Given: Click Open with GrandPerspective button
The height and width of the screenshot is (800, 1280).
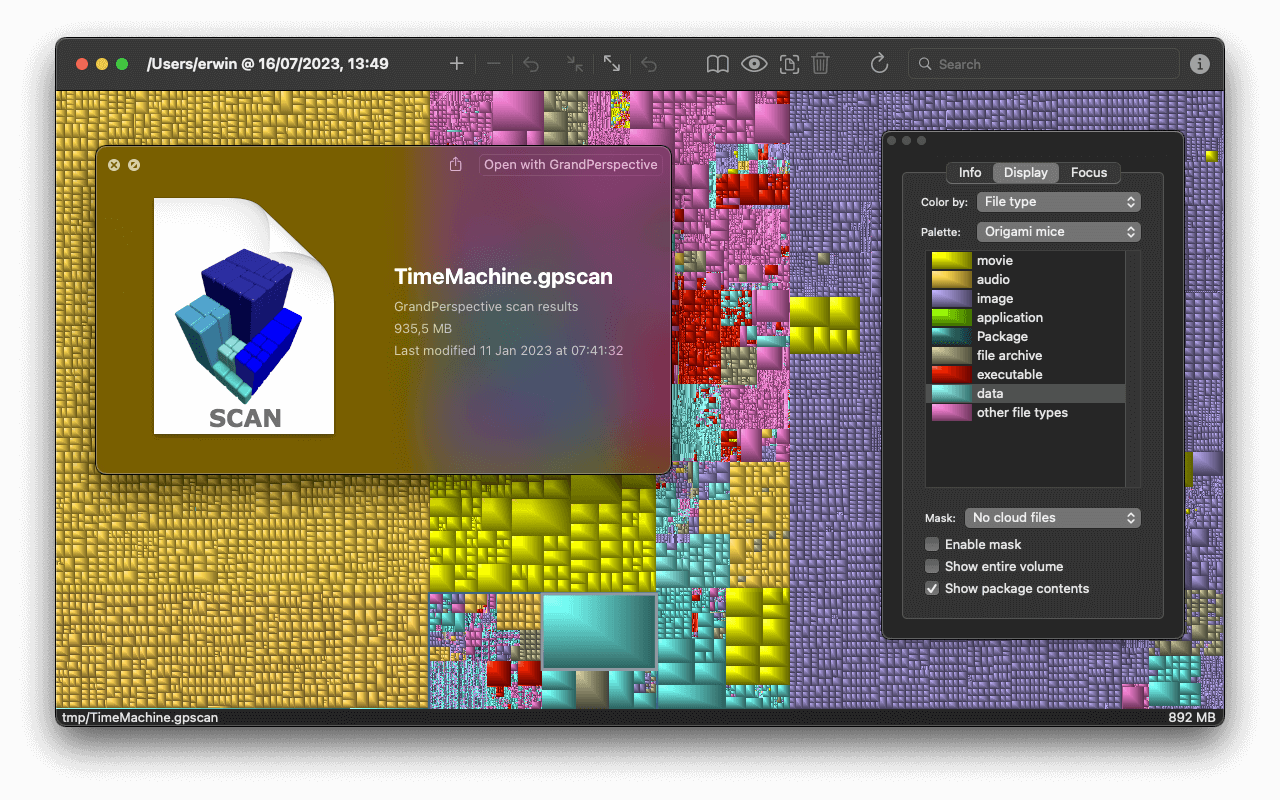Looking at the screenshot, I should click(x=571, y=165).
